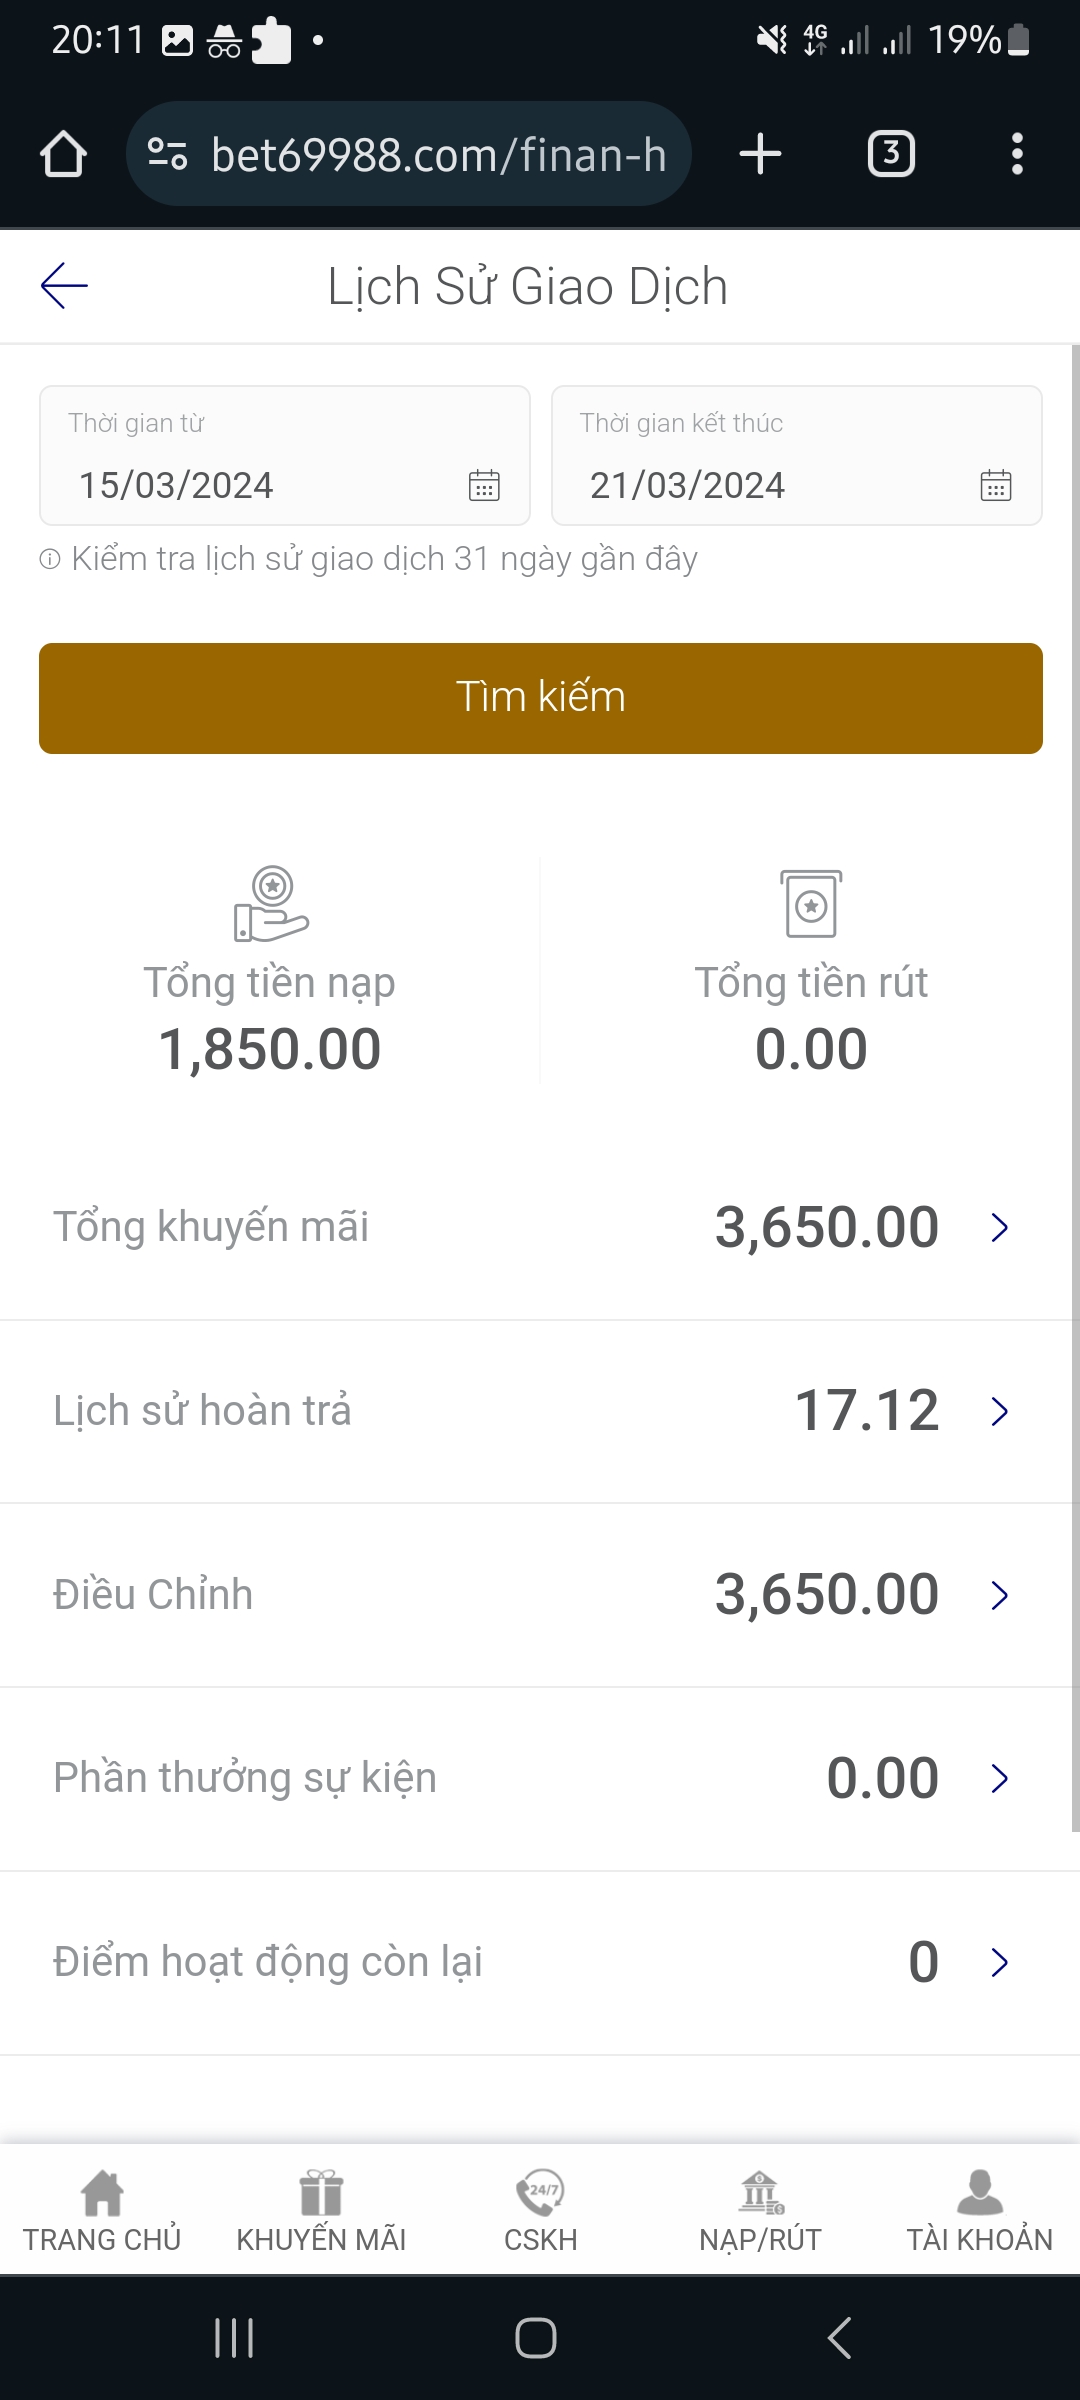The width and height of the screenshot is (1080, 2400).
Task: Open a new browser tab with plus icon
Action: [760, 155]
